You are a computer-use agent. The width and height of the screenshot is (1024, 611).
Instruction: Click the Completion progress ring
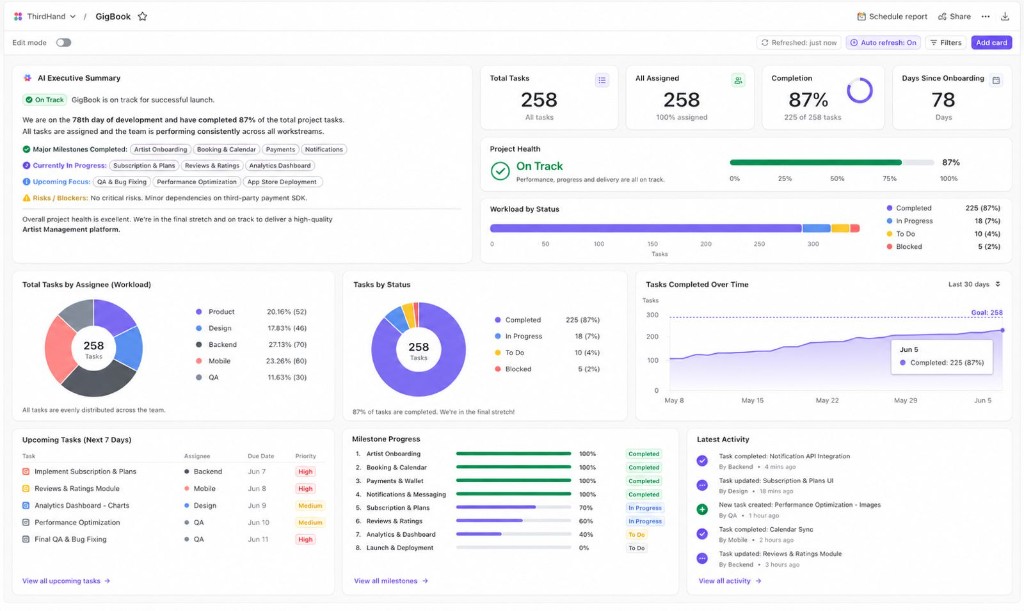pos(859,91)
